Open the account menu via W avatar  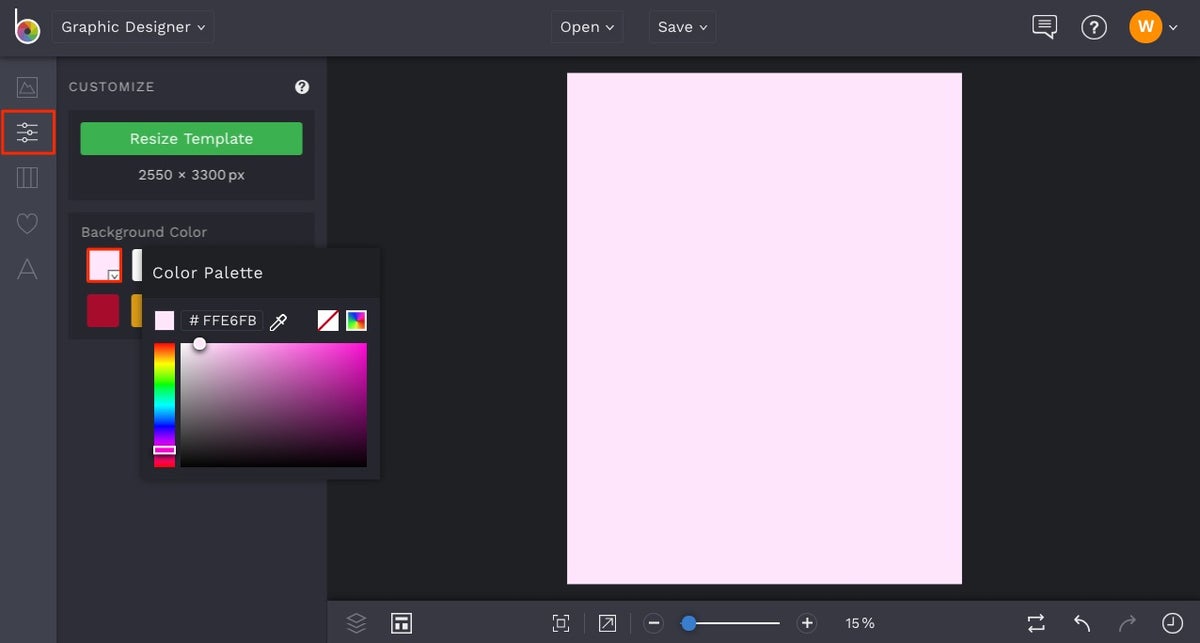(x=1146, y=26)
